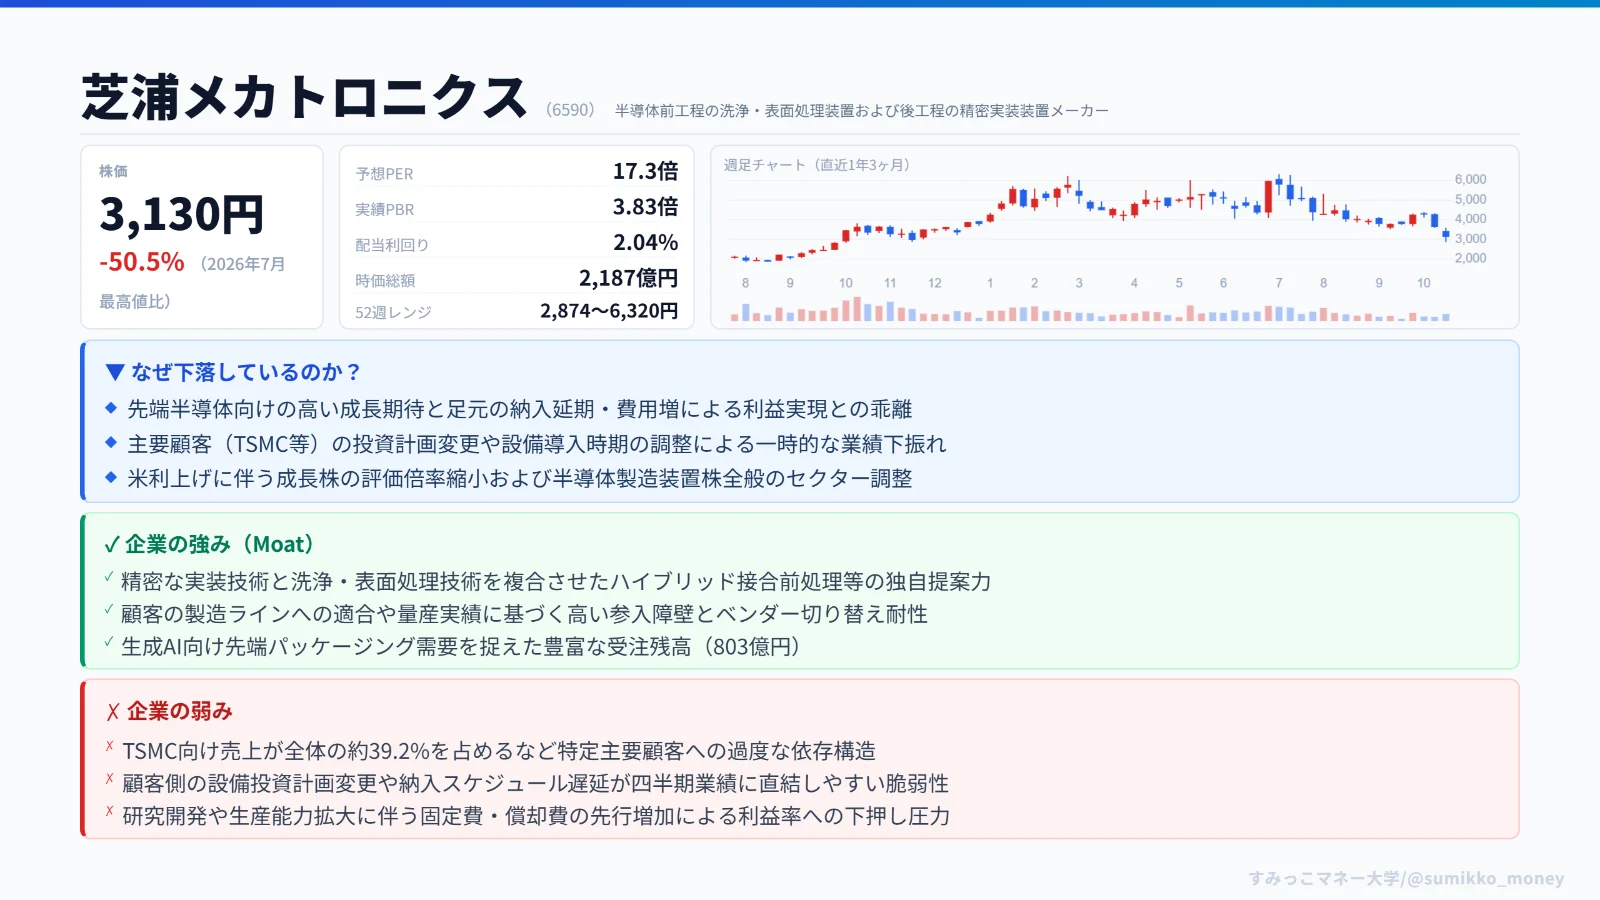Image resolution: width=1600 pixels, height=900 pixels.
Task: Click the 実績PBR value 3.83倍
Action: (645, 207)
